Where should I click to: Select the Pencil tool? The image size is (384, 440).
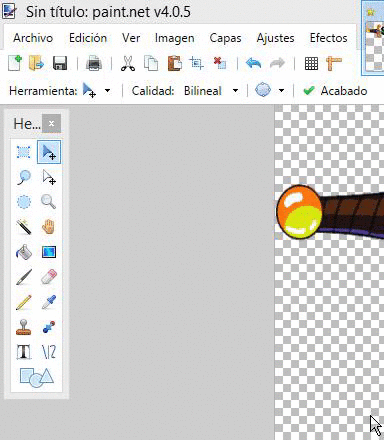pos(24,302)
